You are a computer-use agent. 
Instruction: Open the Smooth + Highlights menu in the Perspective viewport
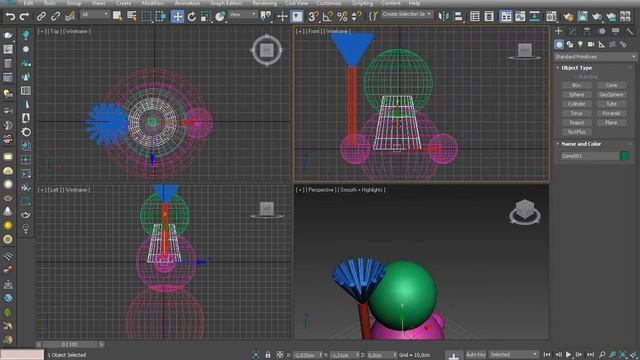(x=361, y=190)
